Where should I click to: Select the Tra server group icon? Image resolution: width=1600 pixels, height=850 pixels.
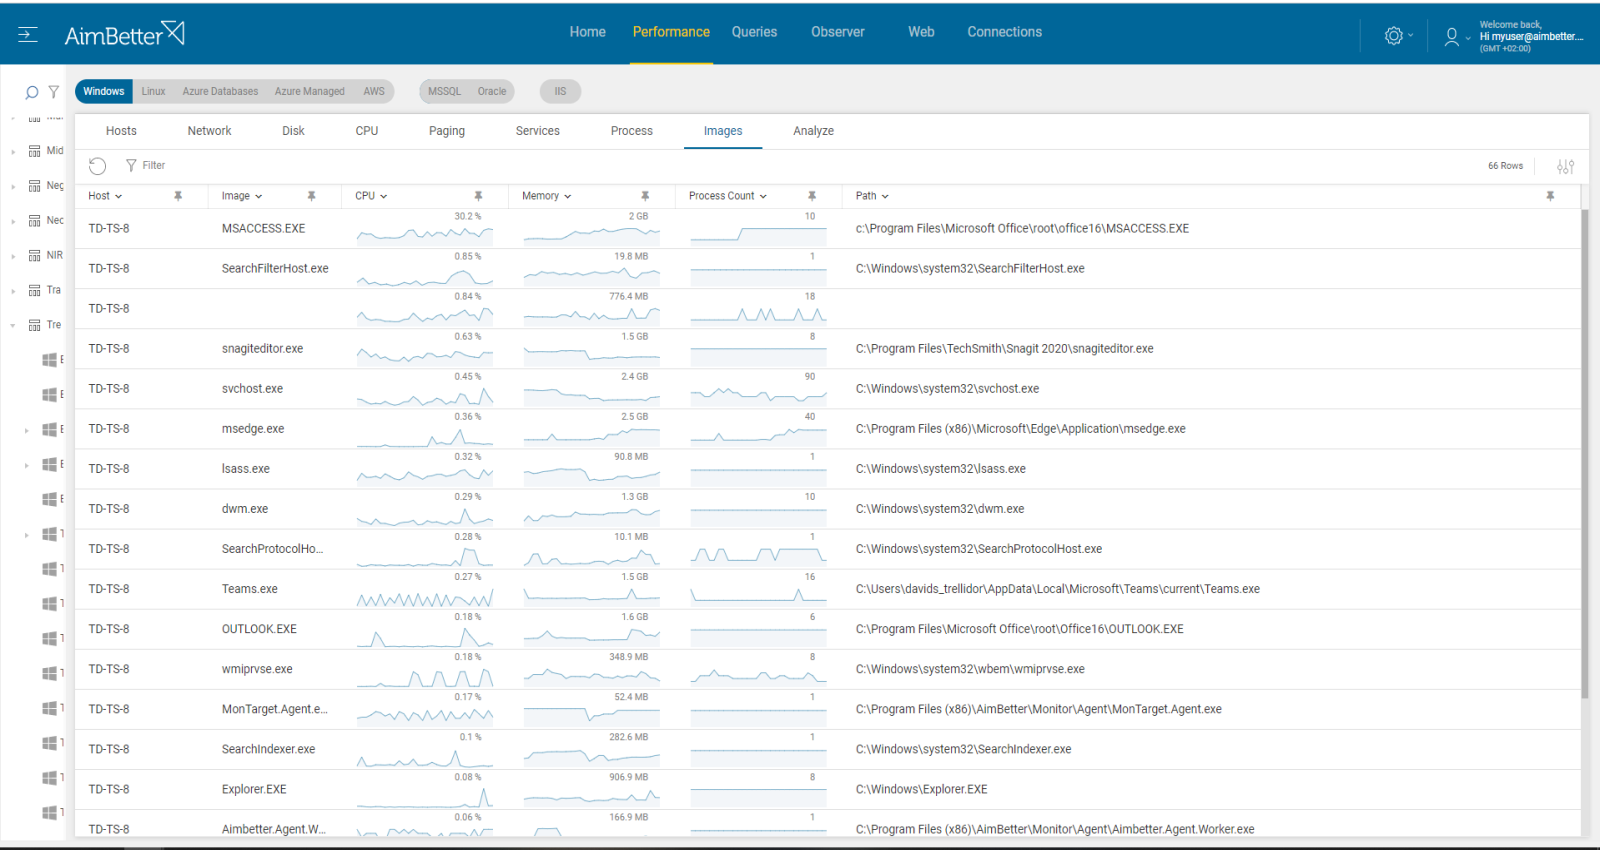coord(34,291)
